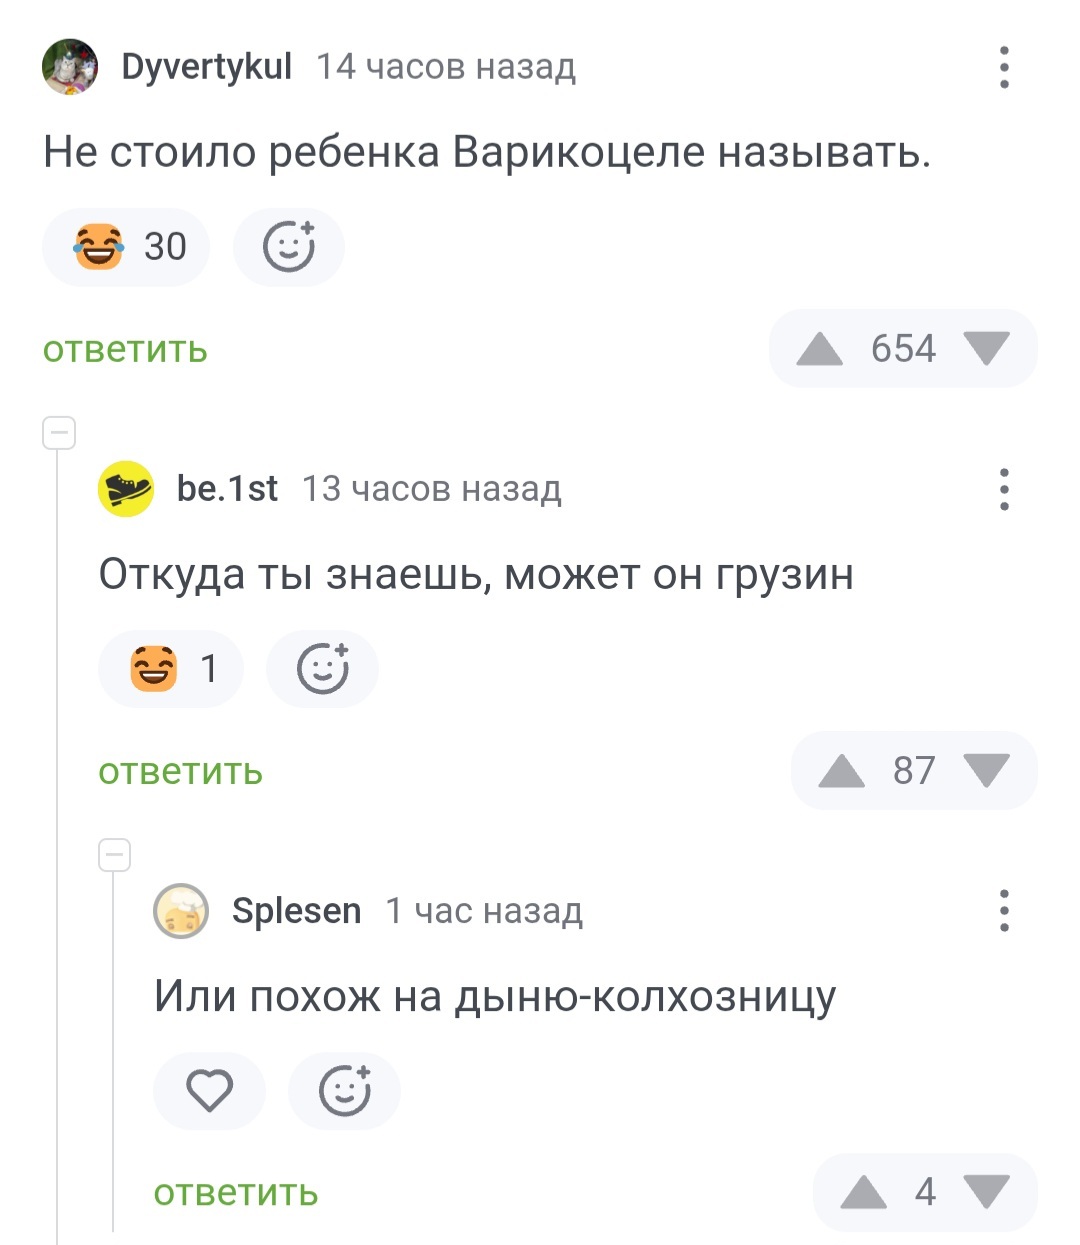Downvote Dyvertykul's comment with 654 rating
Viewport: 1080px width, 1245px height.
click(x=987, y=349)
